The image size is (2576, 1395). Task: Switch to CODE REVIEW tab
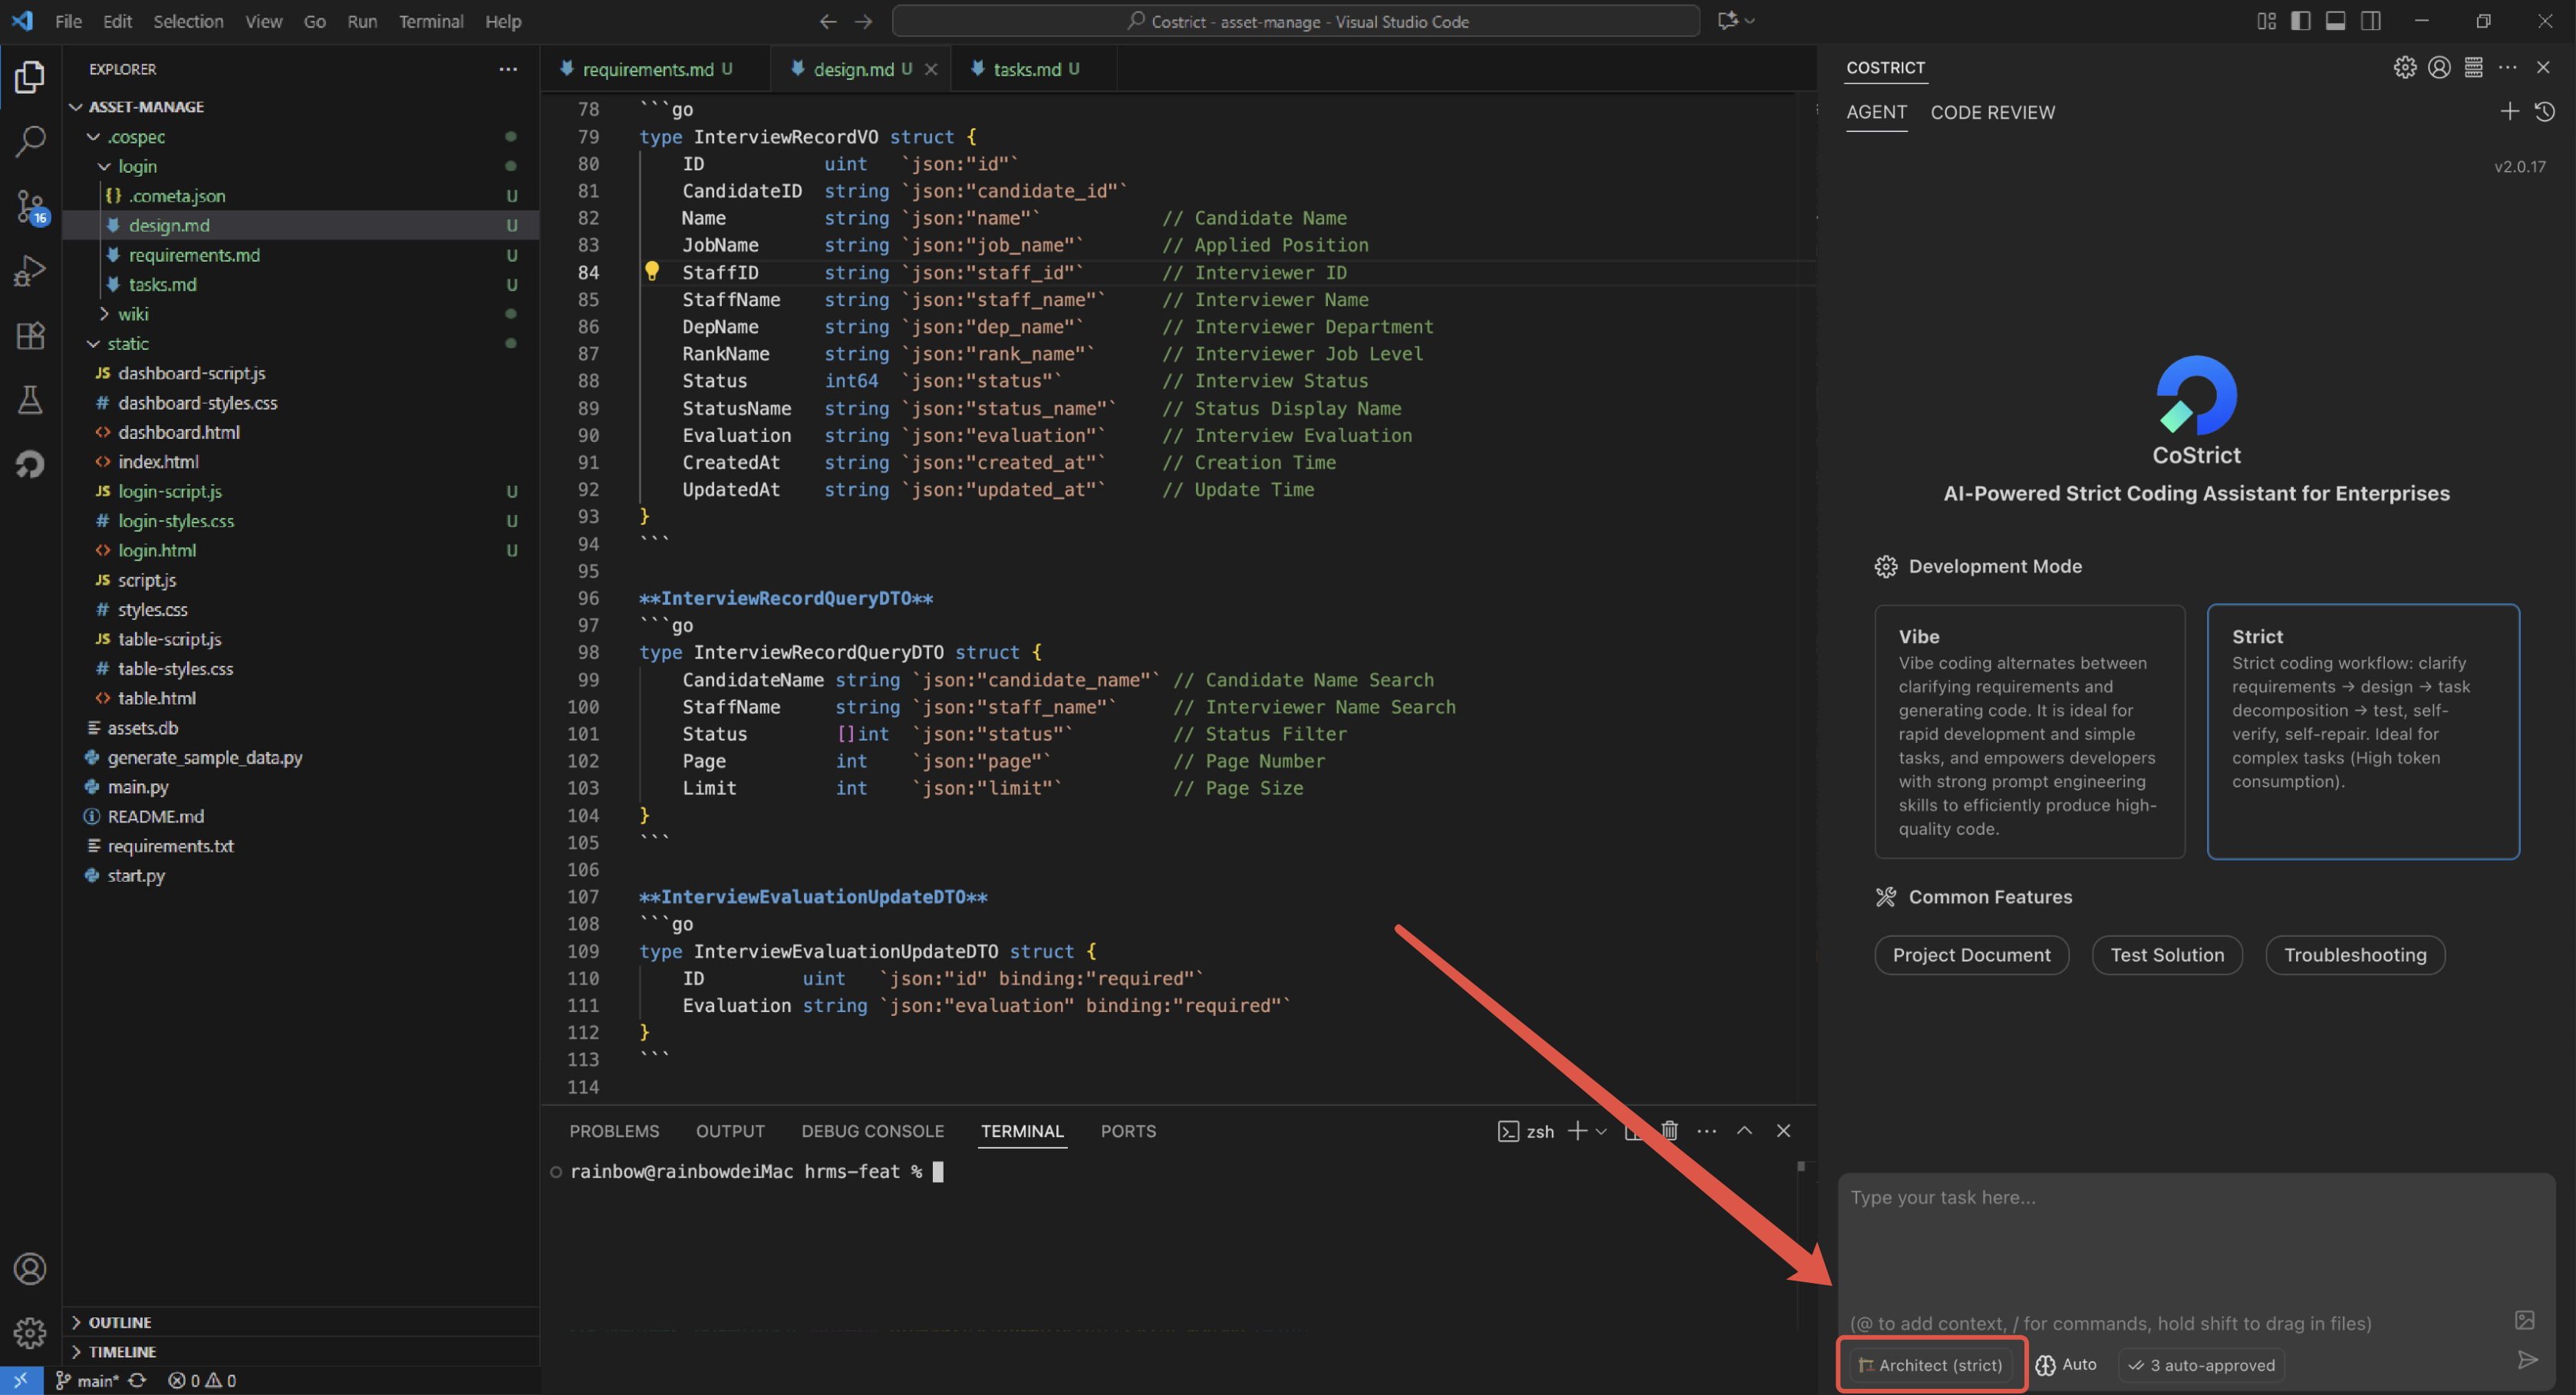(x=1992, y=112)
